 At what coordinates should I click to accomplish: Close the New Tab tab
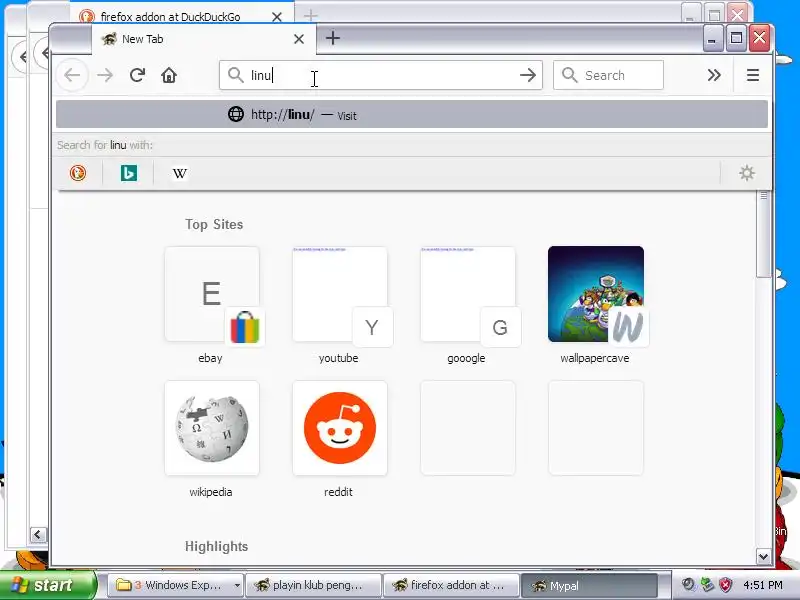299,39
